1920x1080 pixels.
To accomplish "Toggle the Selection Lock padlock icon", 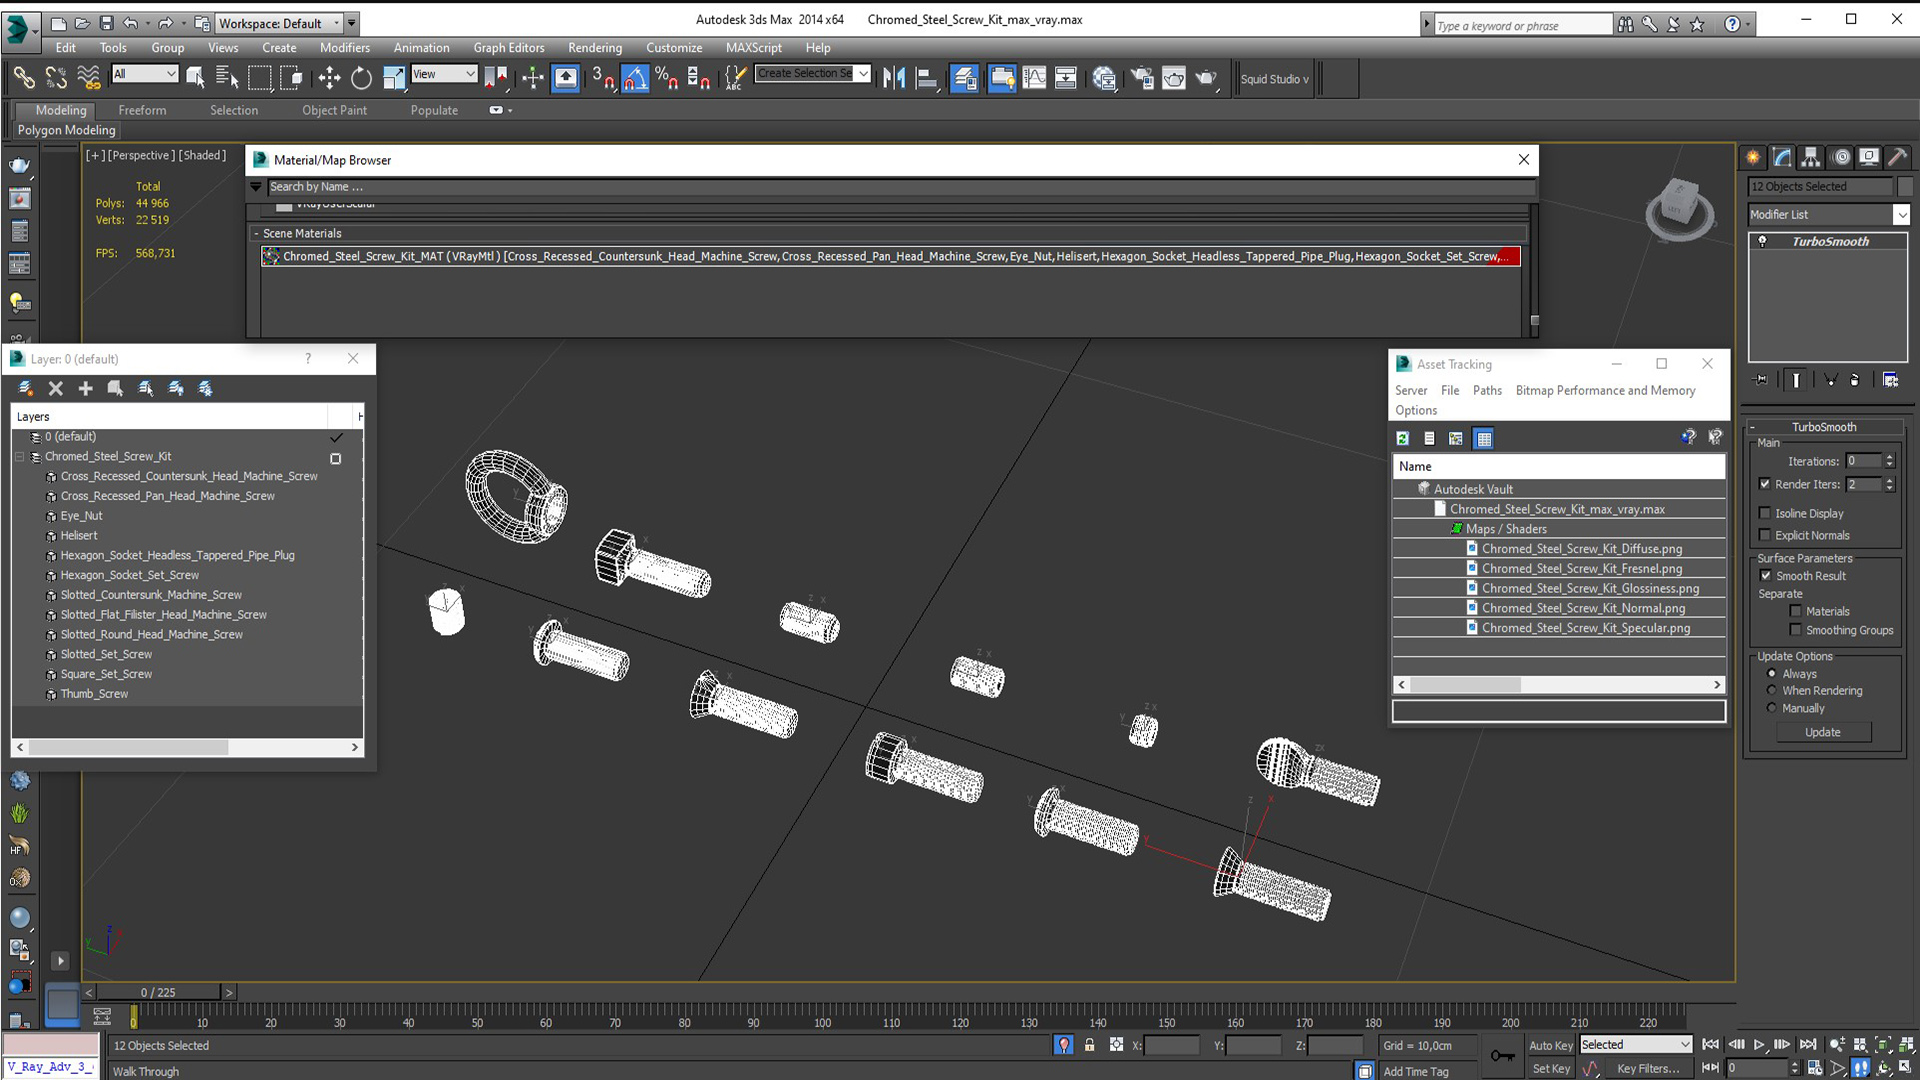I will (1090, 1044).
